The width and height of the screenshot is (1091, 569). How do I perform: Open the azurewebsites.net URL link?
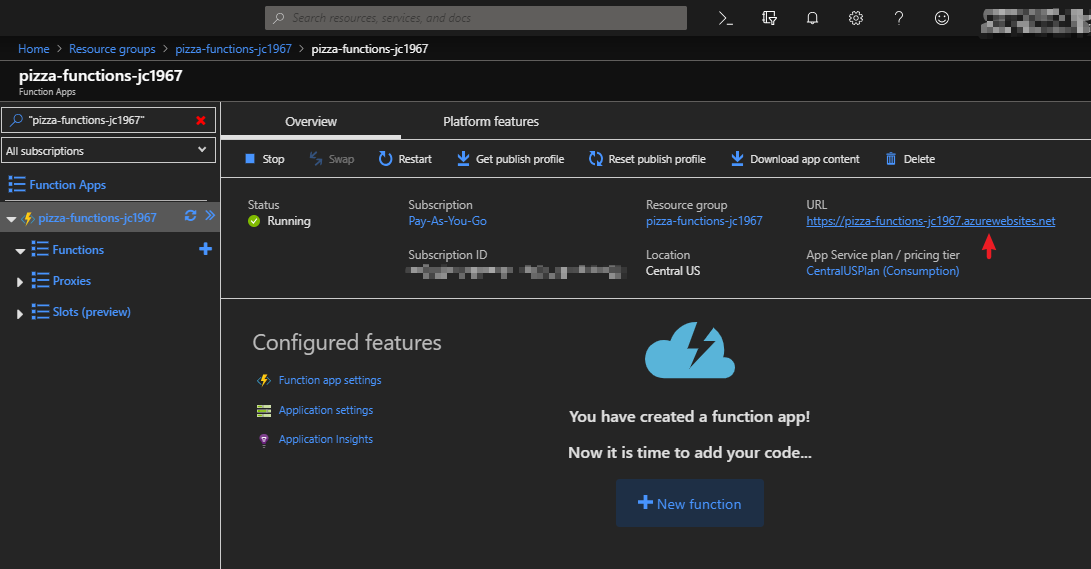coord(931,221)
